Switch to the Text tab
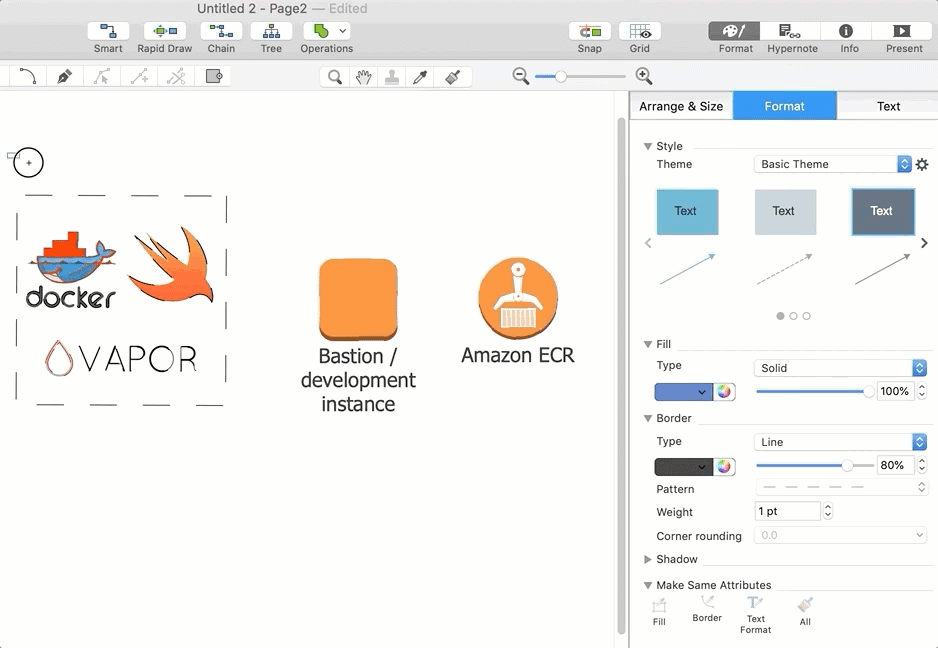This screenshot has height=648, width=938. click(888, 106)
